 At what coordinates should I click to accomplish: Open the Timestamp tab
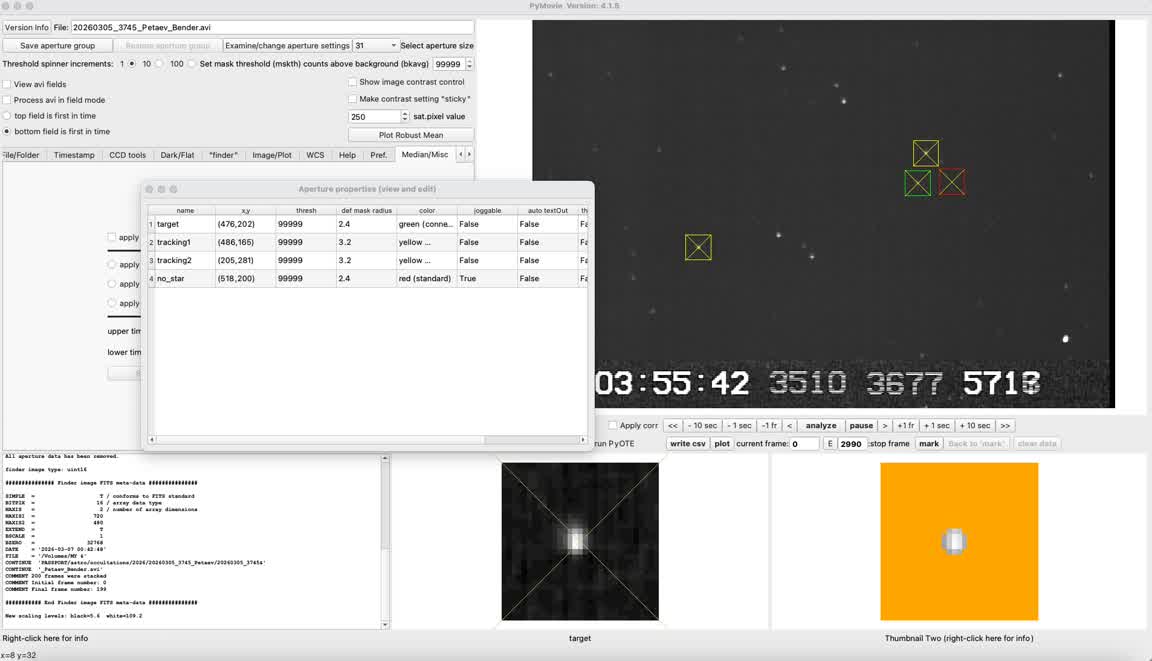pos(74,155)
